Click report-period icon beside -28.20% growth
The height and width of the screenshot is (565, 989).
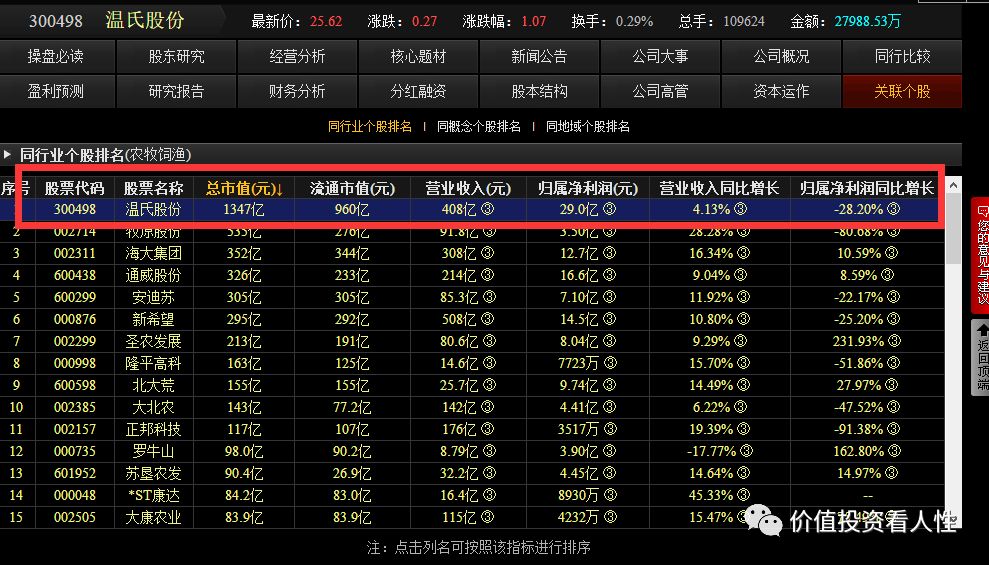893,209
